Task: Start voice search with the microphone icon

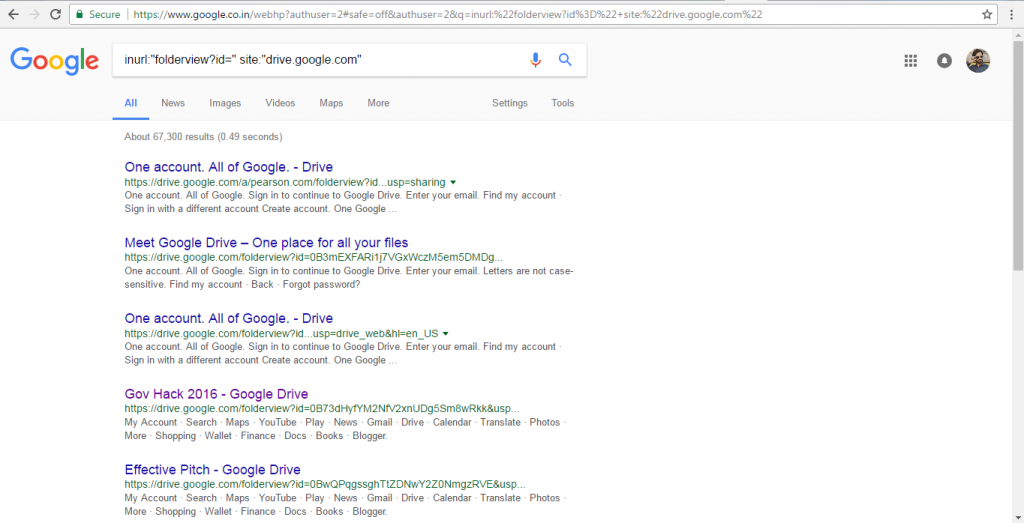Action: 536,60
